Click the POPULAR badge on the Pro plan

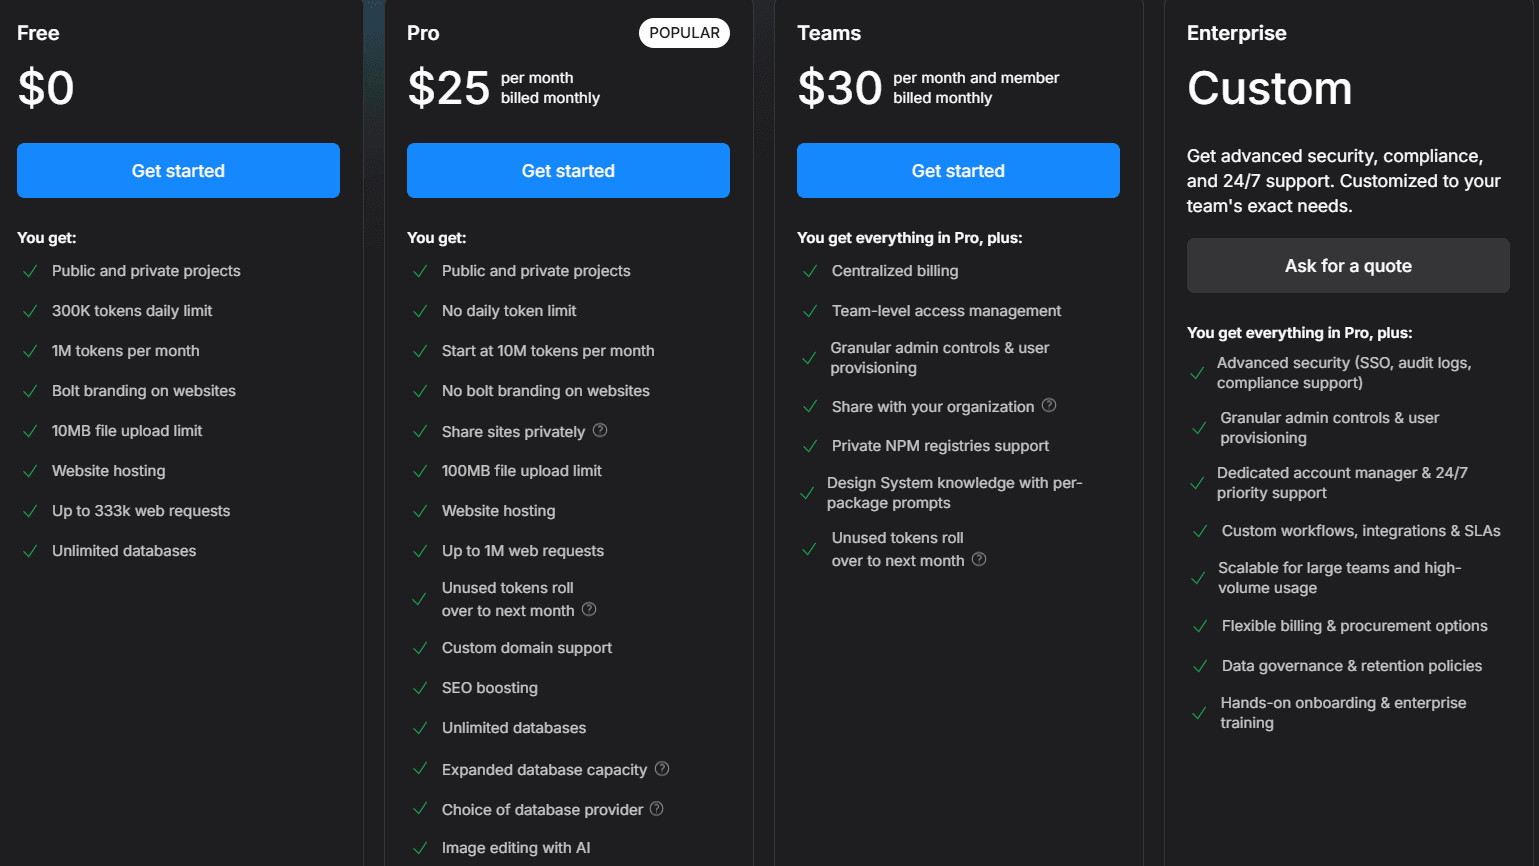coord(684,32)
